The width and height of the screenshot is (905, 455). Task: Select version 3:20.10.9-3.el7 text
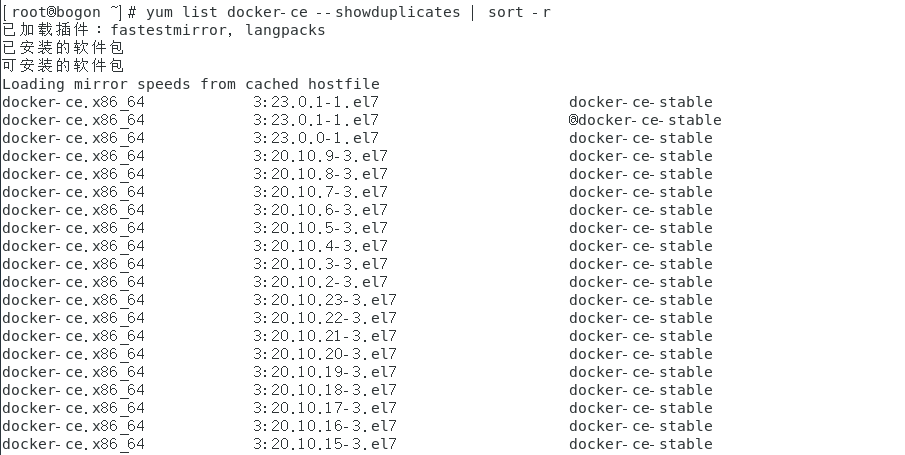320,156
